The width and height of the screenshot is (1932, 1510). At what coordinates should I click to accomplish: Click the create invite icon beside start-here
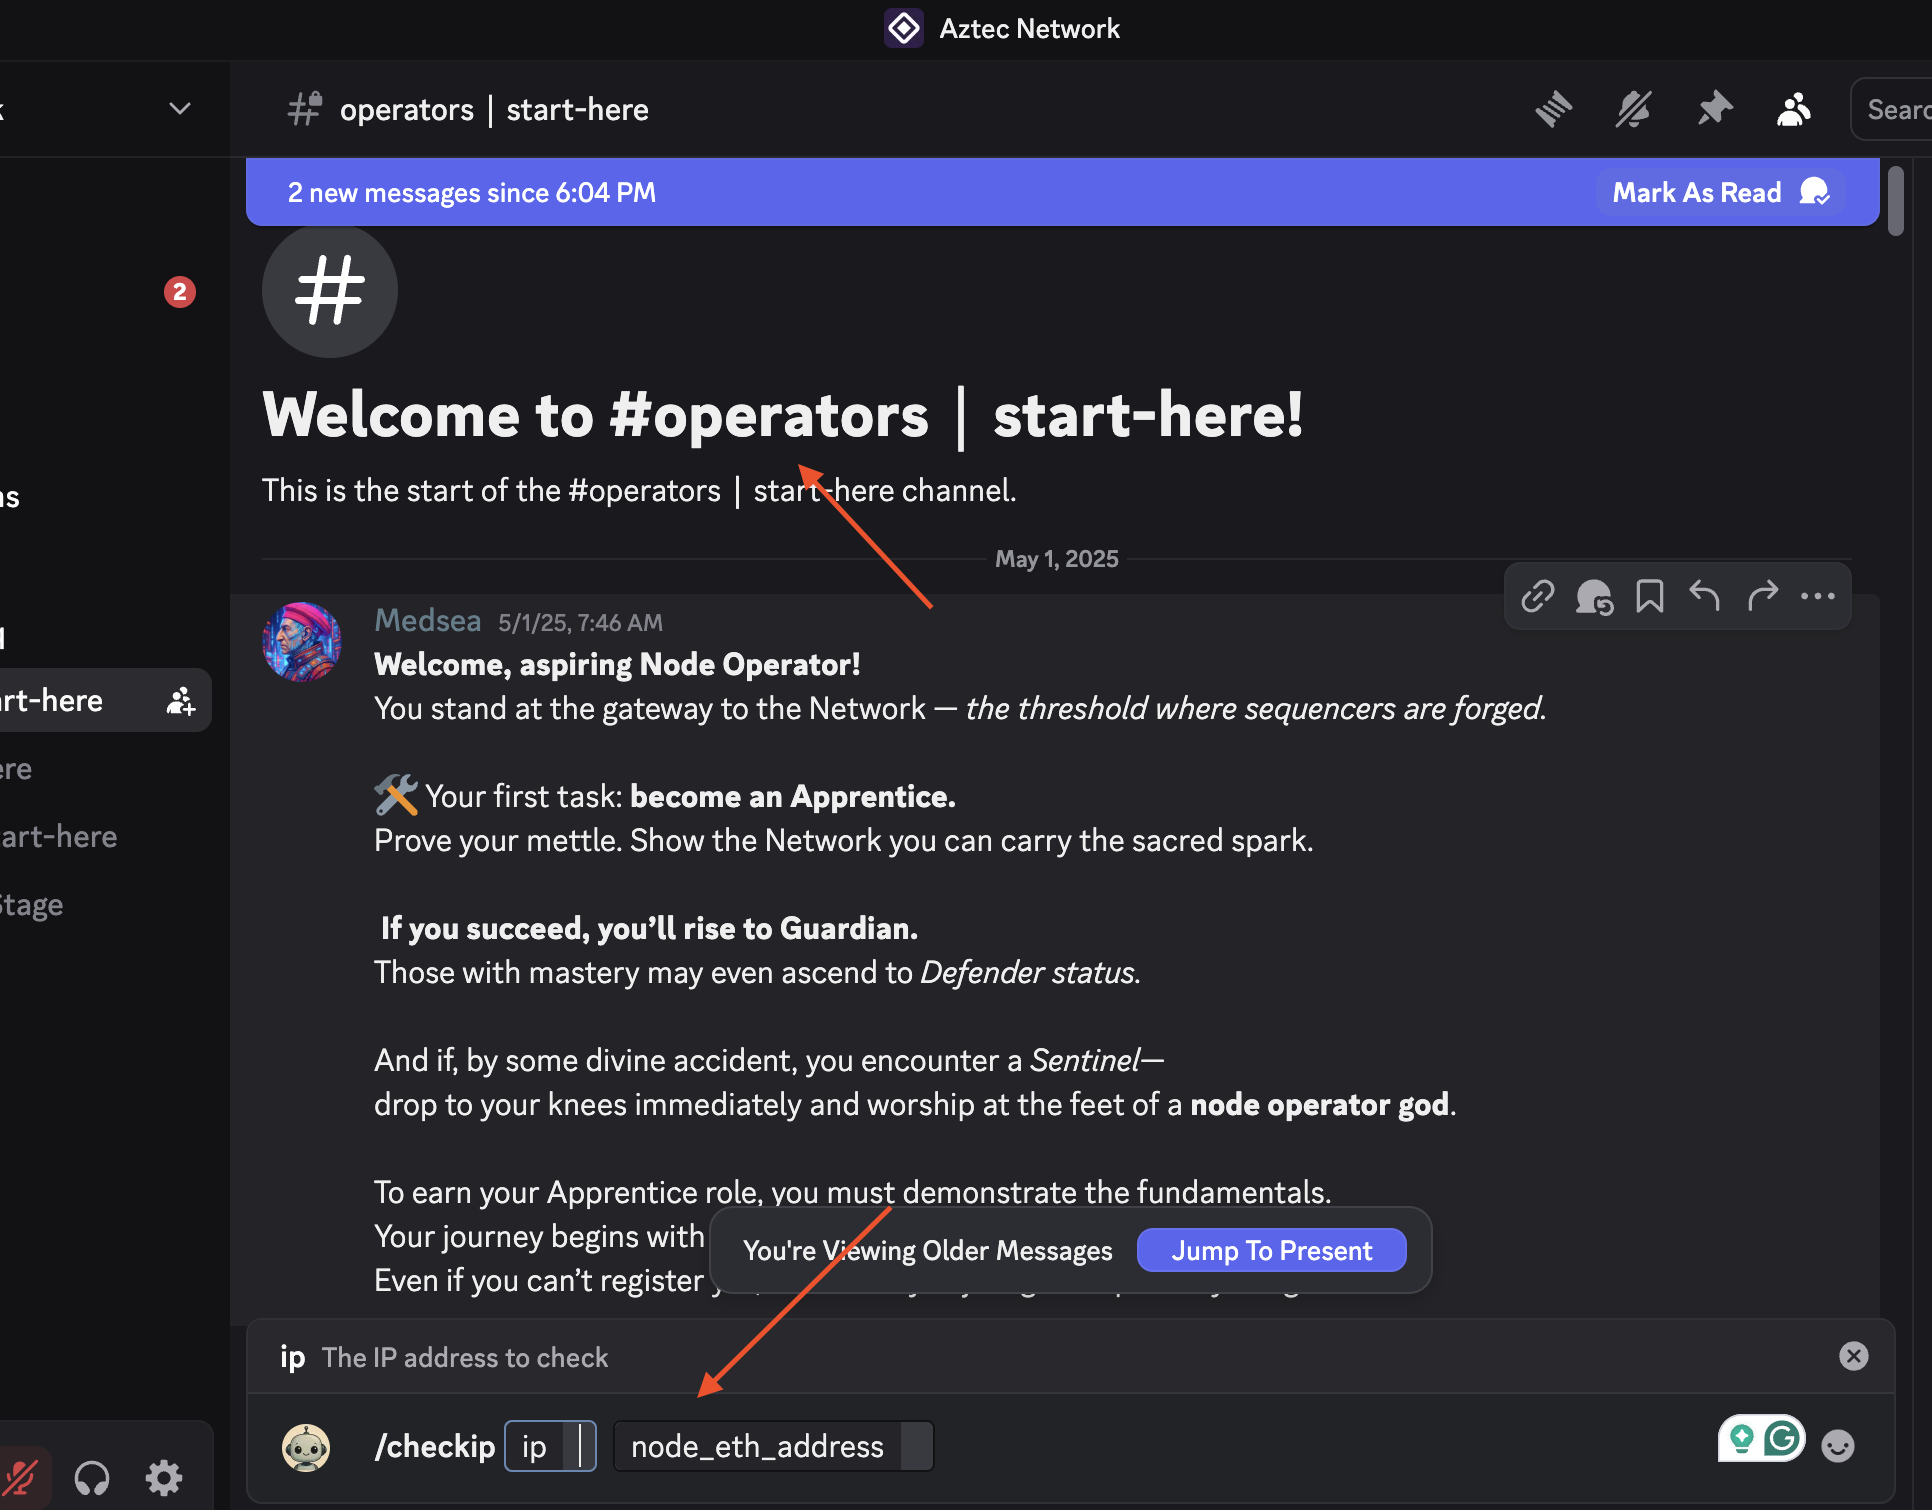180,701
